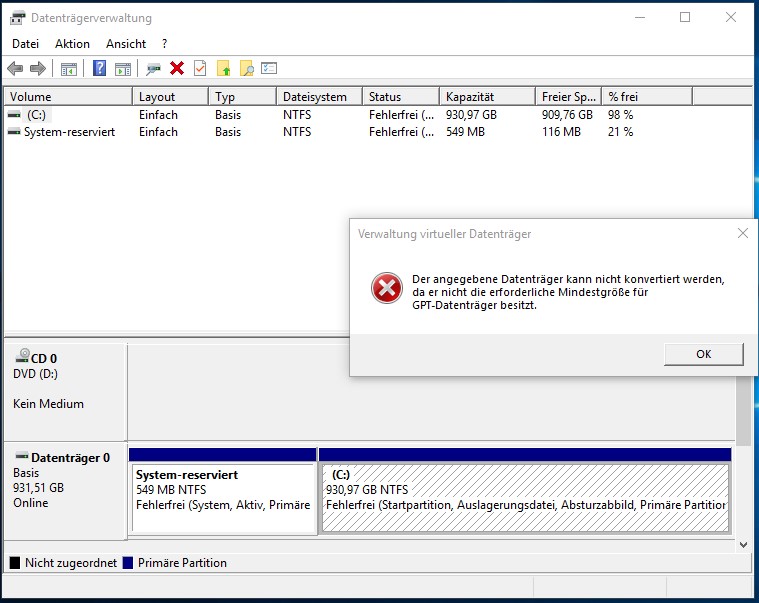Viewport: 759px width, 603px height.
Task: Click the disk pane vertical scrollbar thumb
Action: (x=743, y=411)
